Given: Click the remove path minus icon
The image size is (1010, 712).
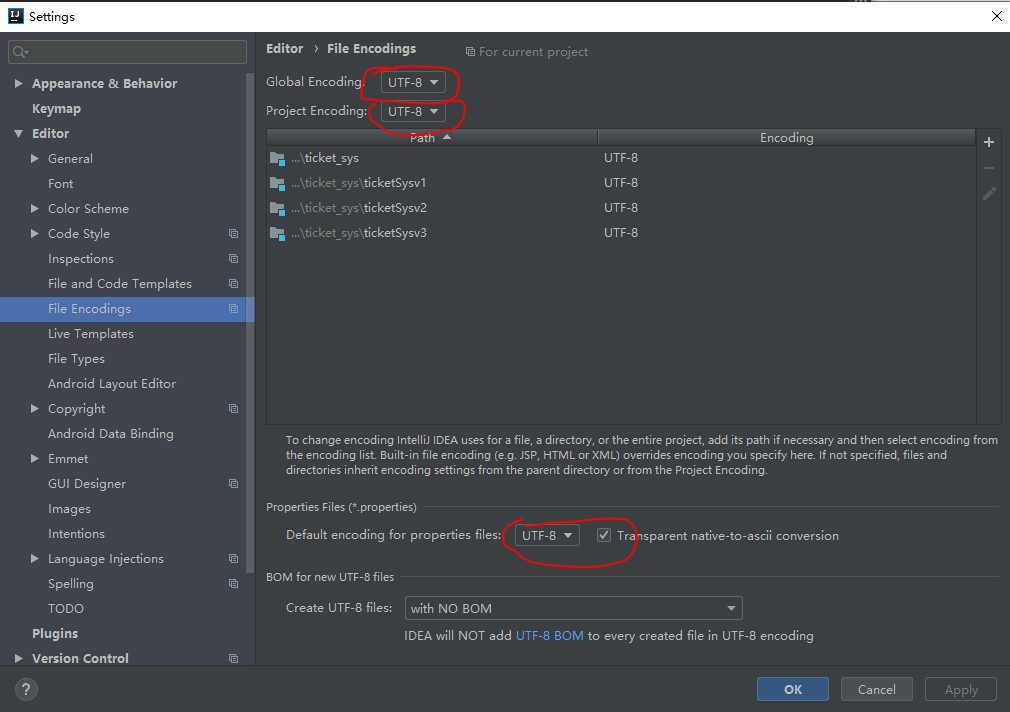Looking at the screenshot, I should tap(989, 168).
